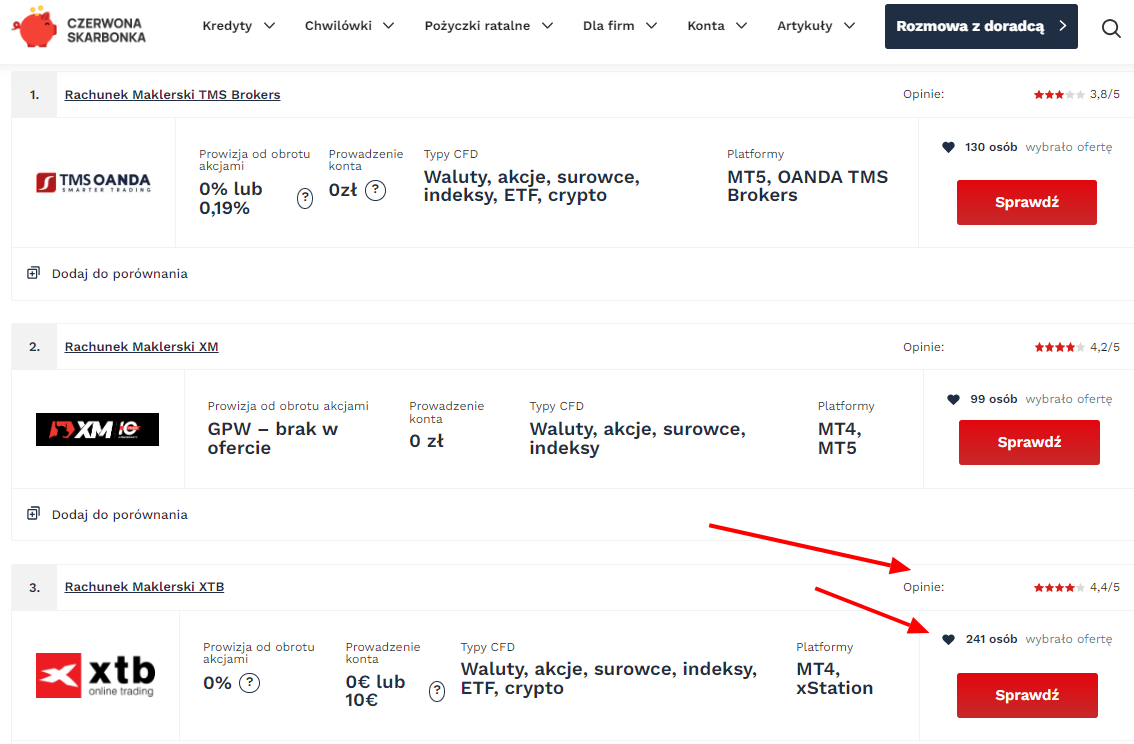The image size is (1134, 744).
Task: Open Rachunek Maklerski TMS Brokers link
Action: point(172,95)
